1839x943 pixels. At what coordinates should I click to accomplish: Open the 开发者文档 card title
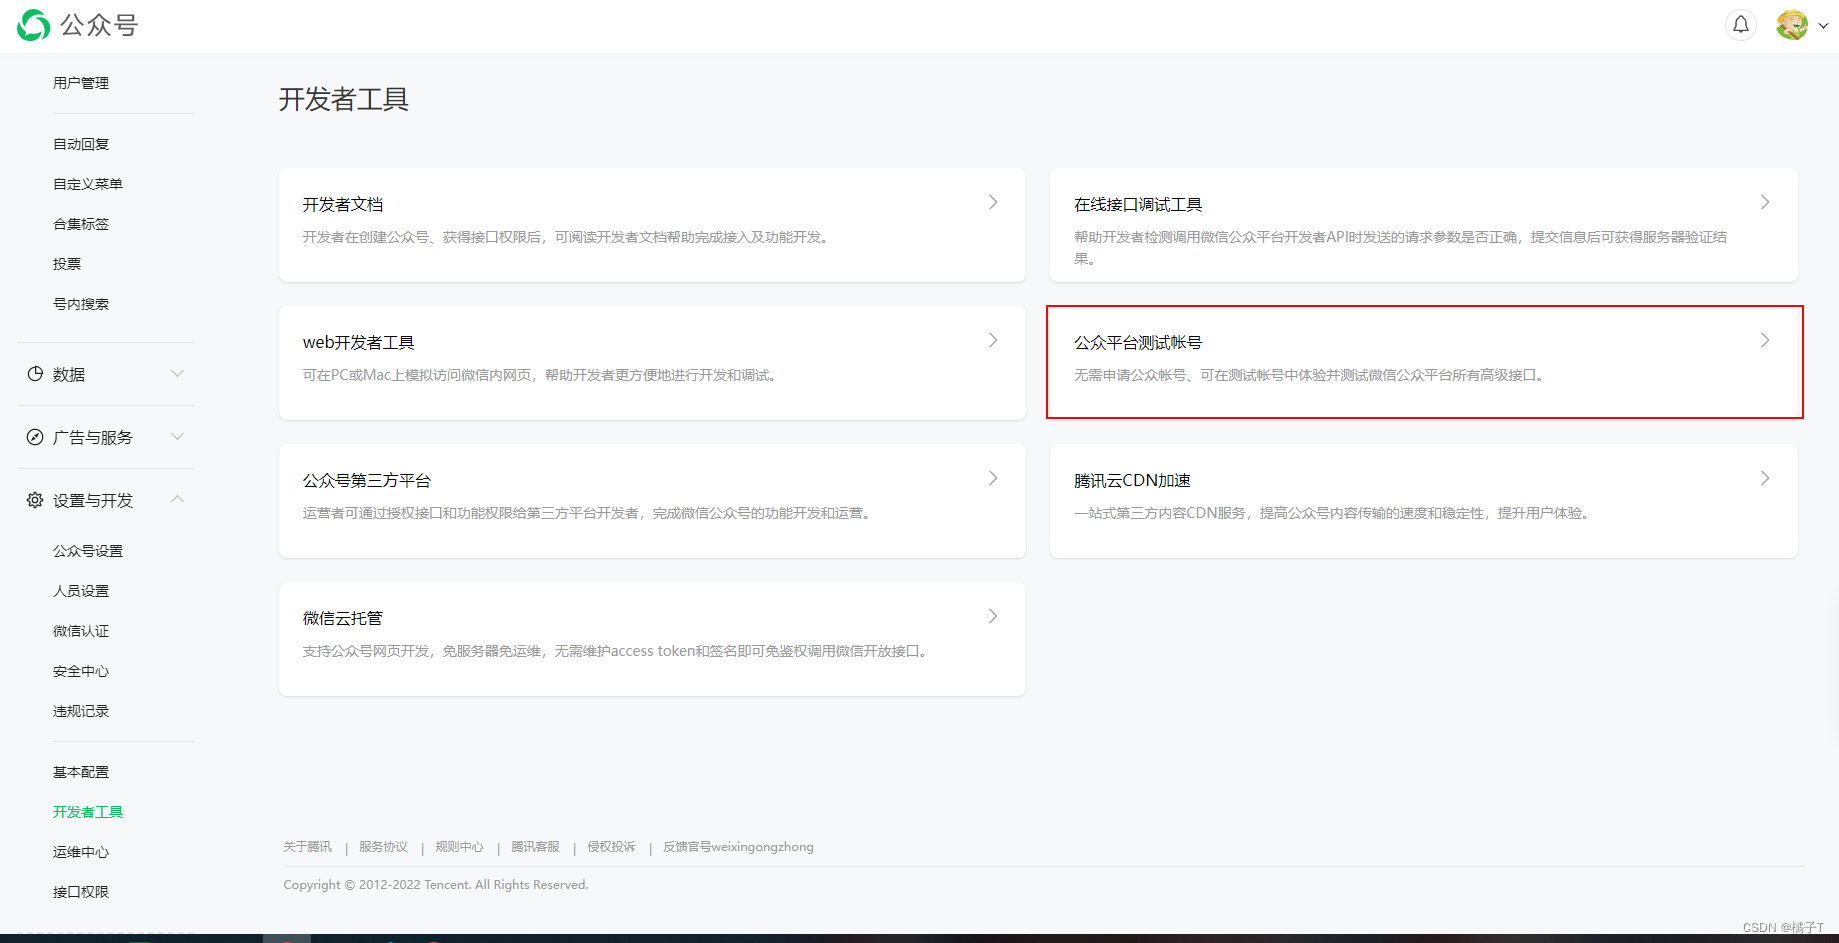pos(343,204)
